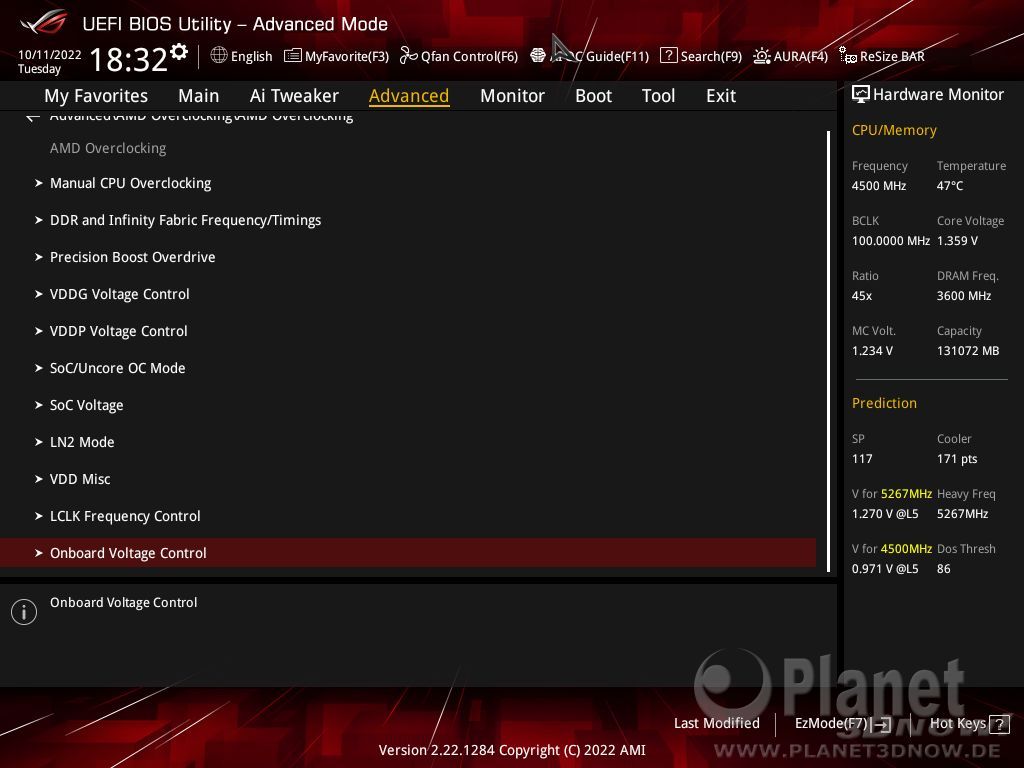The width and height of the screenshot is (1024, 768).
Task: Click the 10/11/2022 date
Action: 50,55
